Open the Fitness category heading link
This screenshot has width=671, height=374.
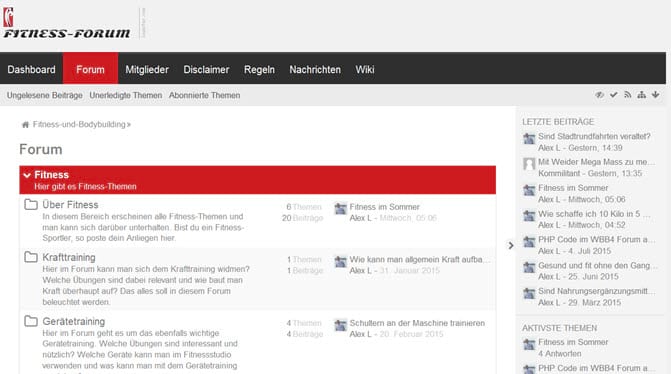51,175
